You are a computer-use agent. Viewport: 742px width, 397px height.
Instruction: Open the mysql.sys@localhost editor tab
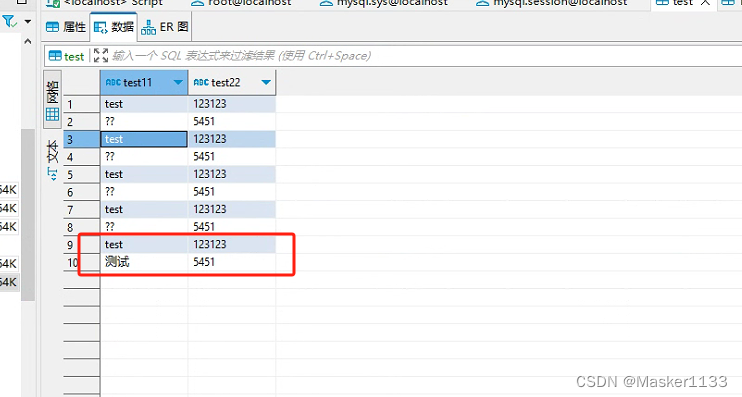tap(384, 3)
